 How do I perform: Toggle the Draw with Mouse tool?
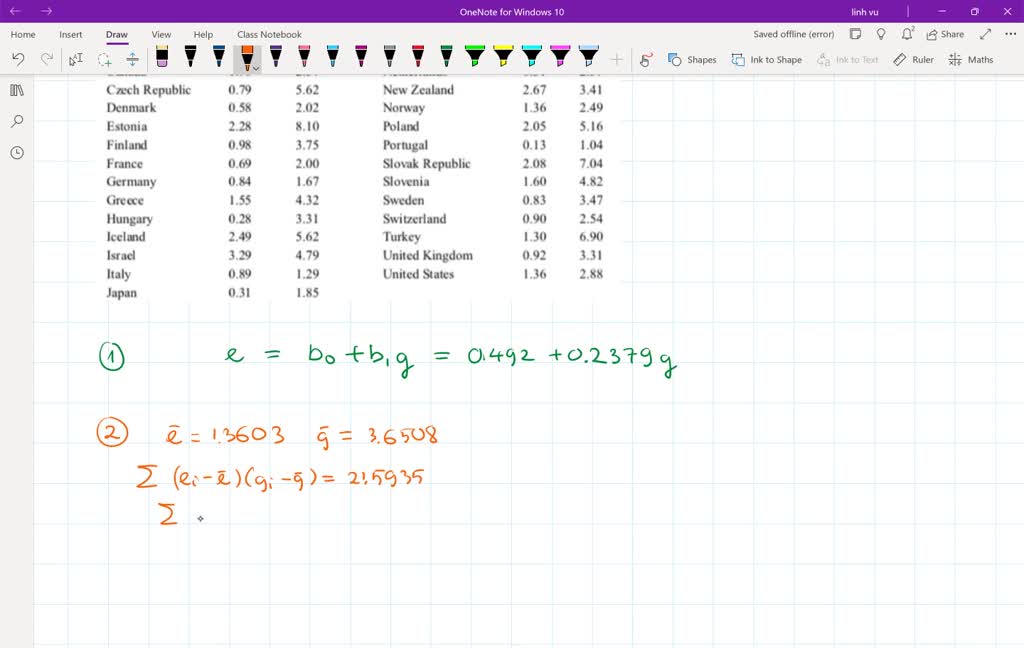tap(647, 59)
